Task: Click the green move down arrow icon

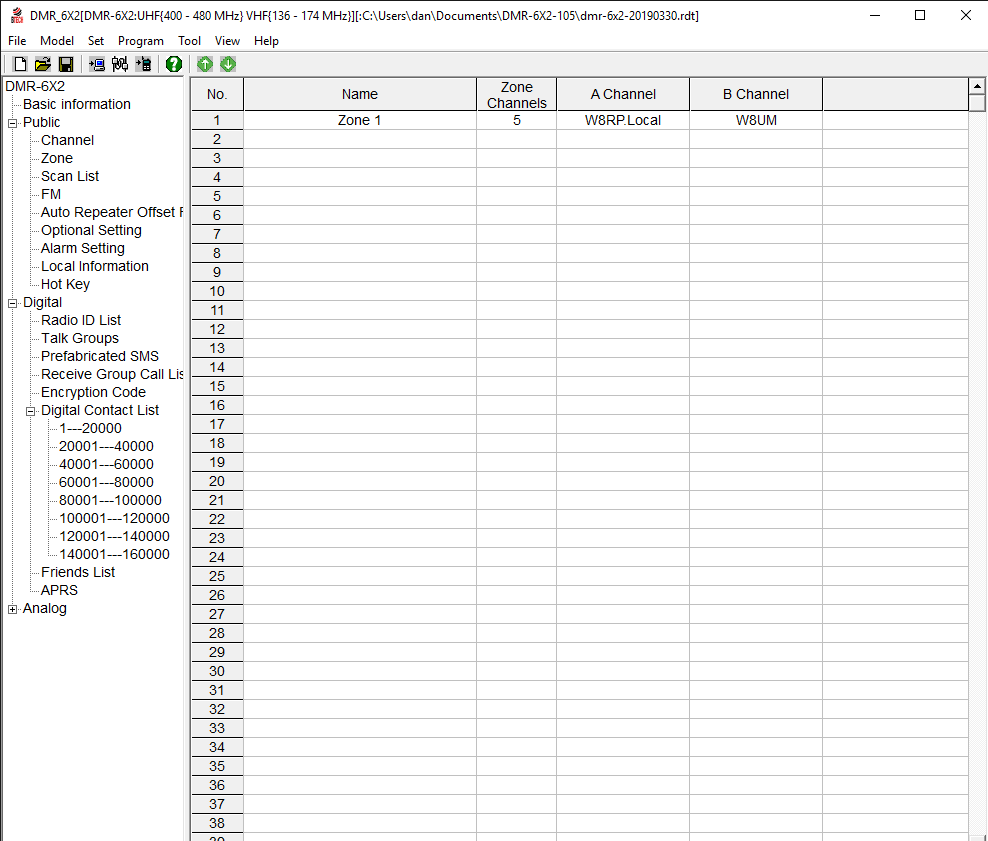Action: coord(228,64)
